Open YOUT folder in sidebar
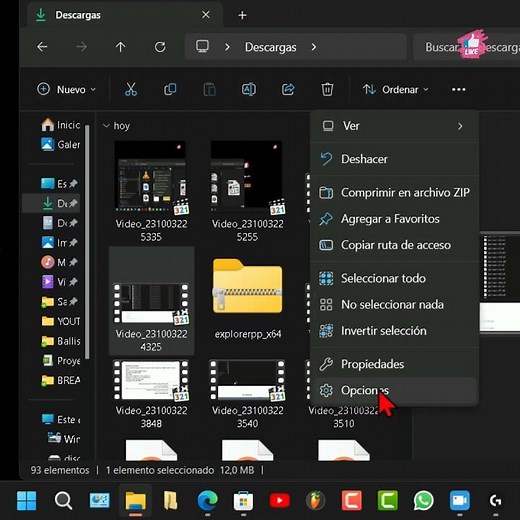Image resolution: width=520 pixels, height=520 pixels. tap(61, 321)
